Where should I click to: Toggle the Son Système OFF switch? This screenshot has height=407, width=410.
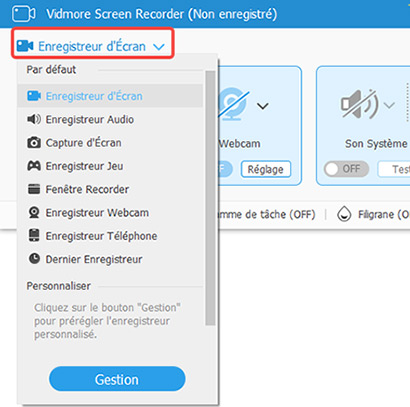pyautogui.click(x=346, y=169)
